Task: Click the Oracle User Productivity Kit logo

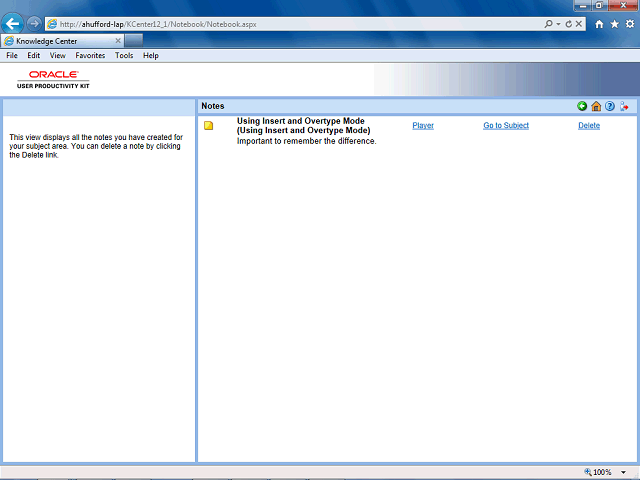Action: click(x=53, y=79)
